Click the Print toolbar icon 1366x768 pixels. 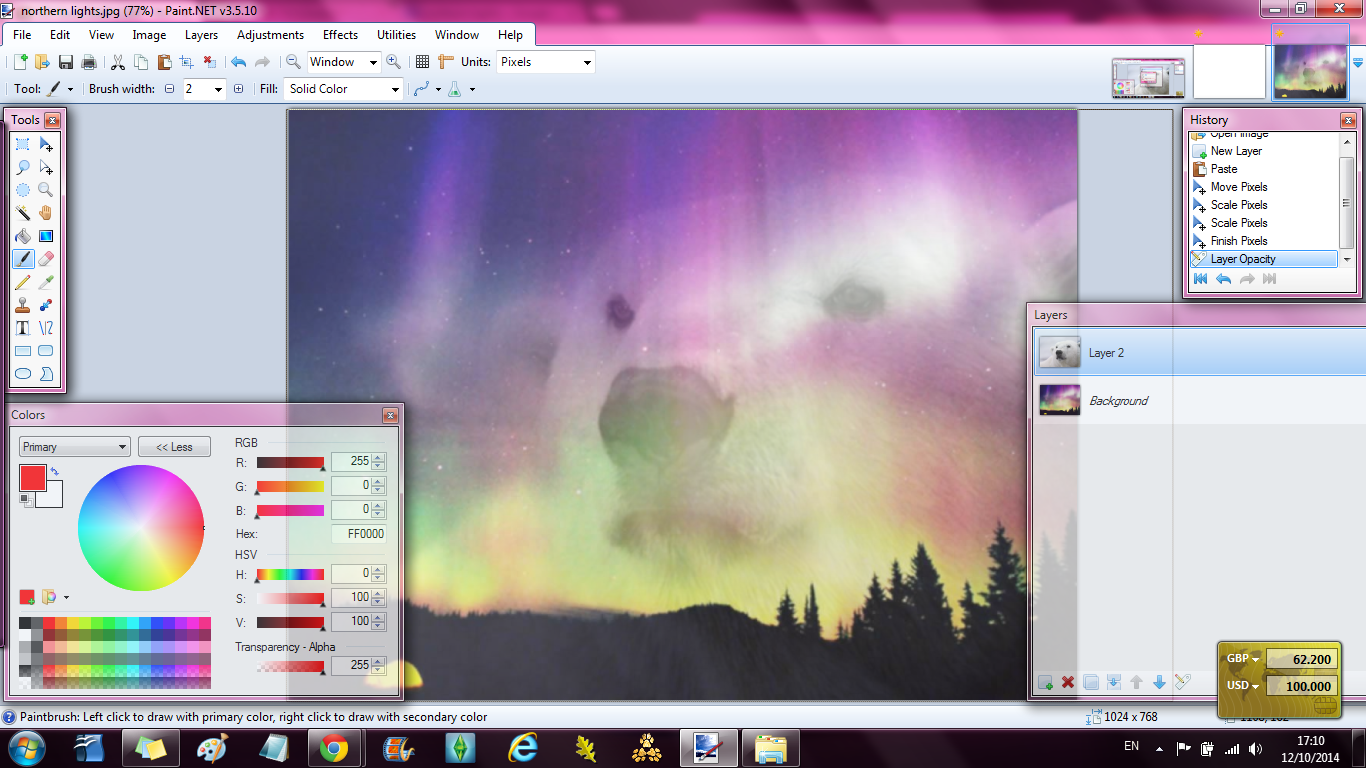89,62
